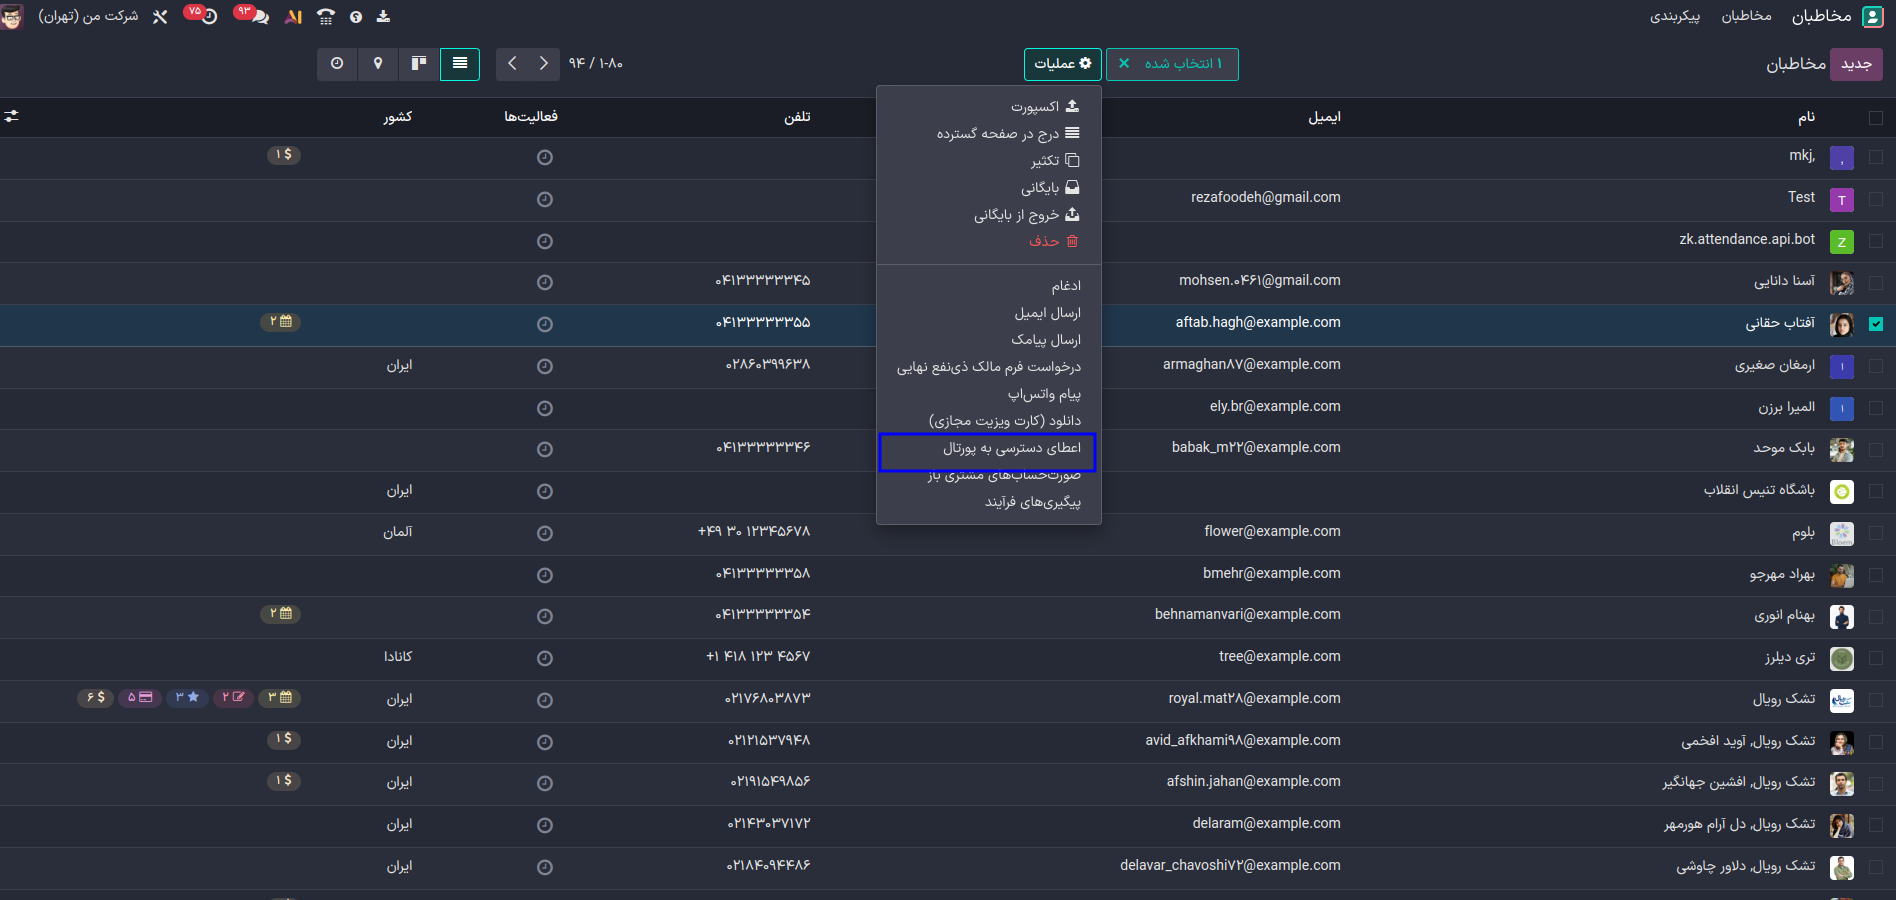This screenshot has height=900, width=1896.
Task: Choose ارسال ایمیل menu item
Action: 989,313
